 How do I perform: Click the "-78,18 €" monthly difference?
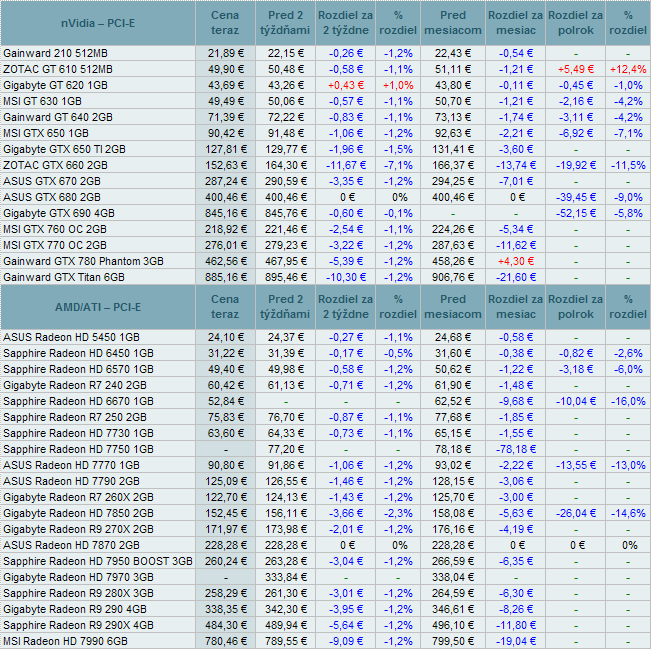pos(516,449)
